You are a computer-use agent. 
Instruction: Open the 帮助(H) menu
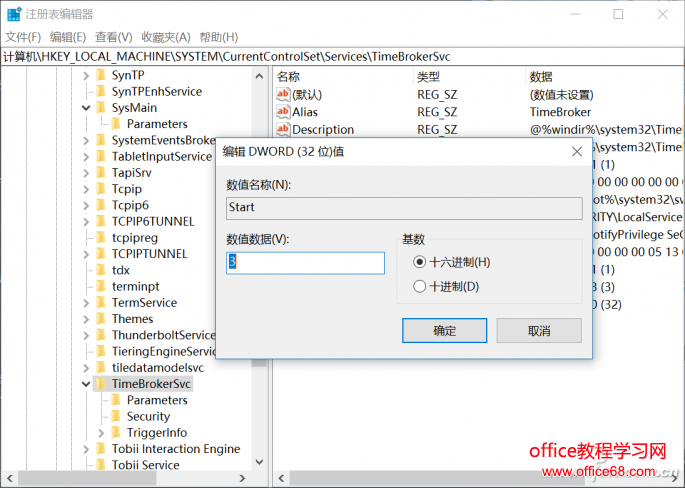pos(219,37)
